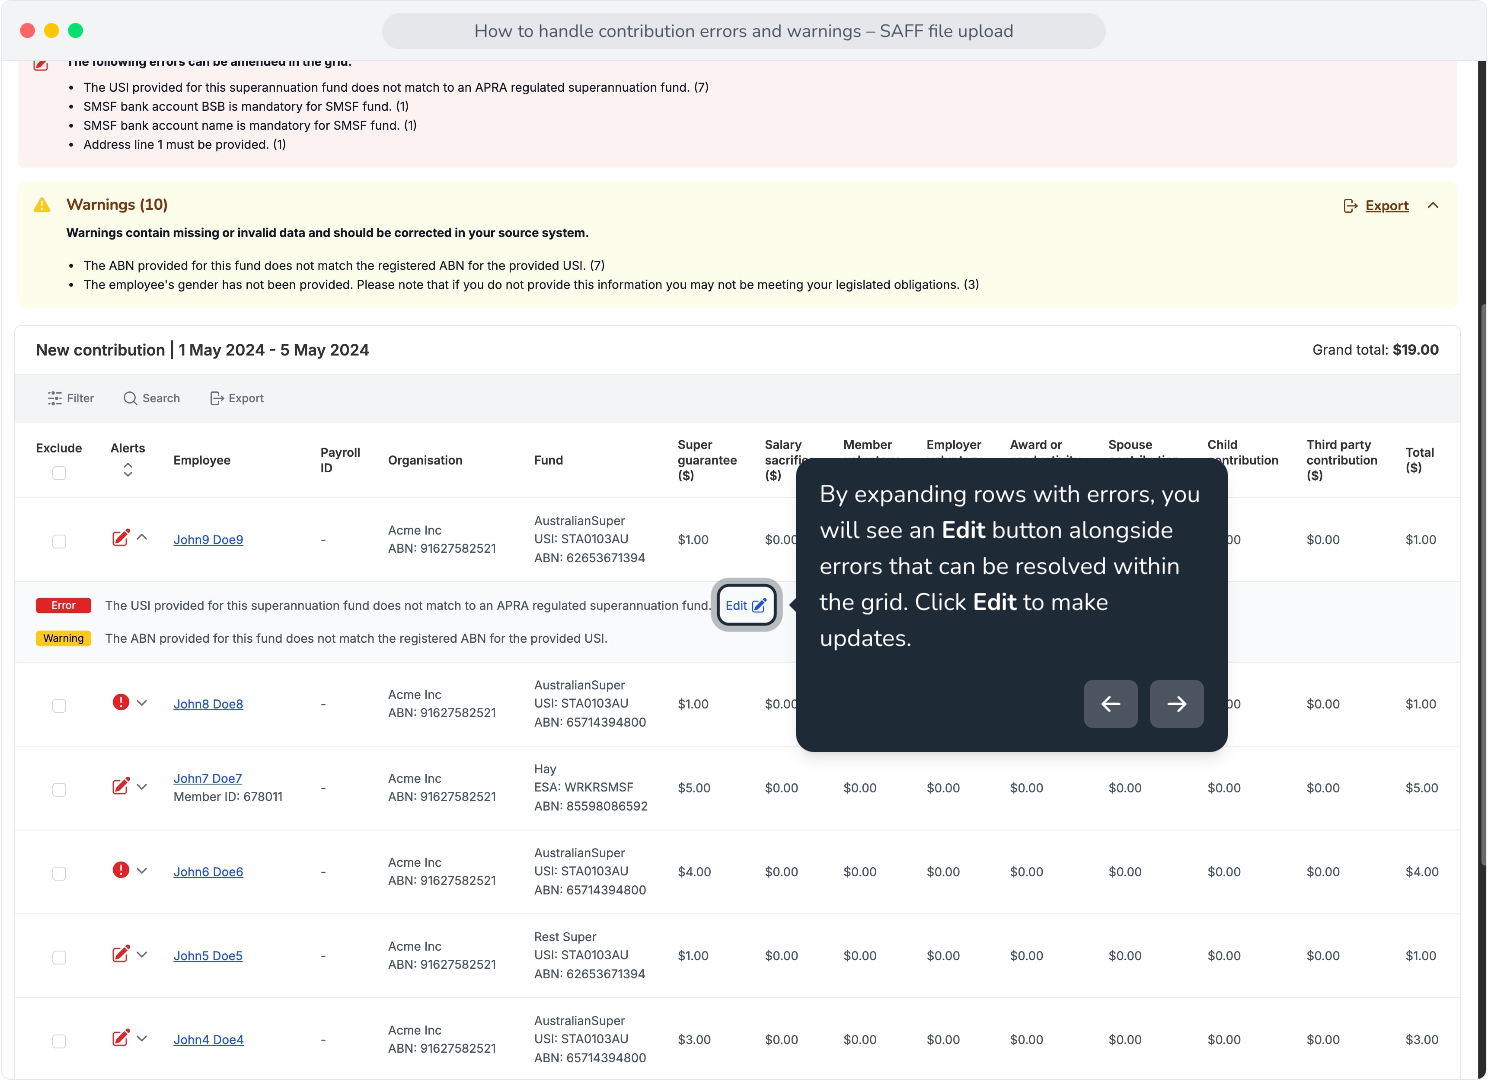Image resolution: width=1488 pixels, height=1080 pixels.
Task: Click the edit alert icon for John9 Doe9
Action: pos(121,538)
